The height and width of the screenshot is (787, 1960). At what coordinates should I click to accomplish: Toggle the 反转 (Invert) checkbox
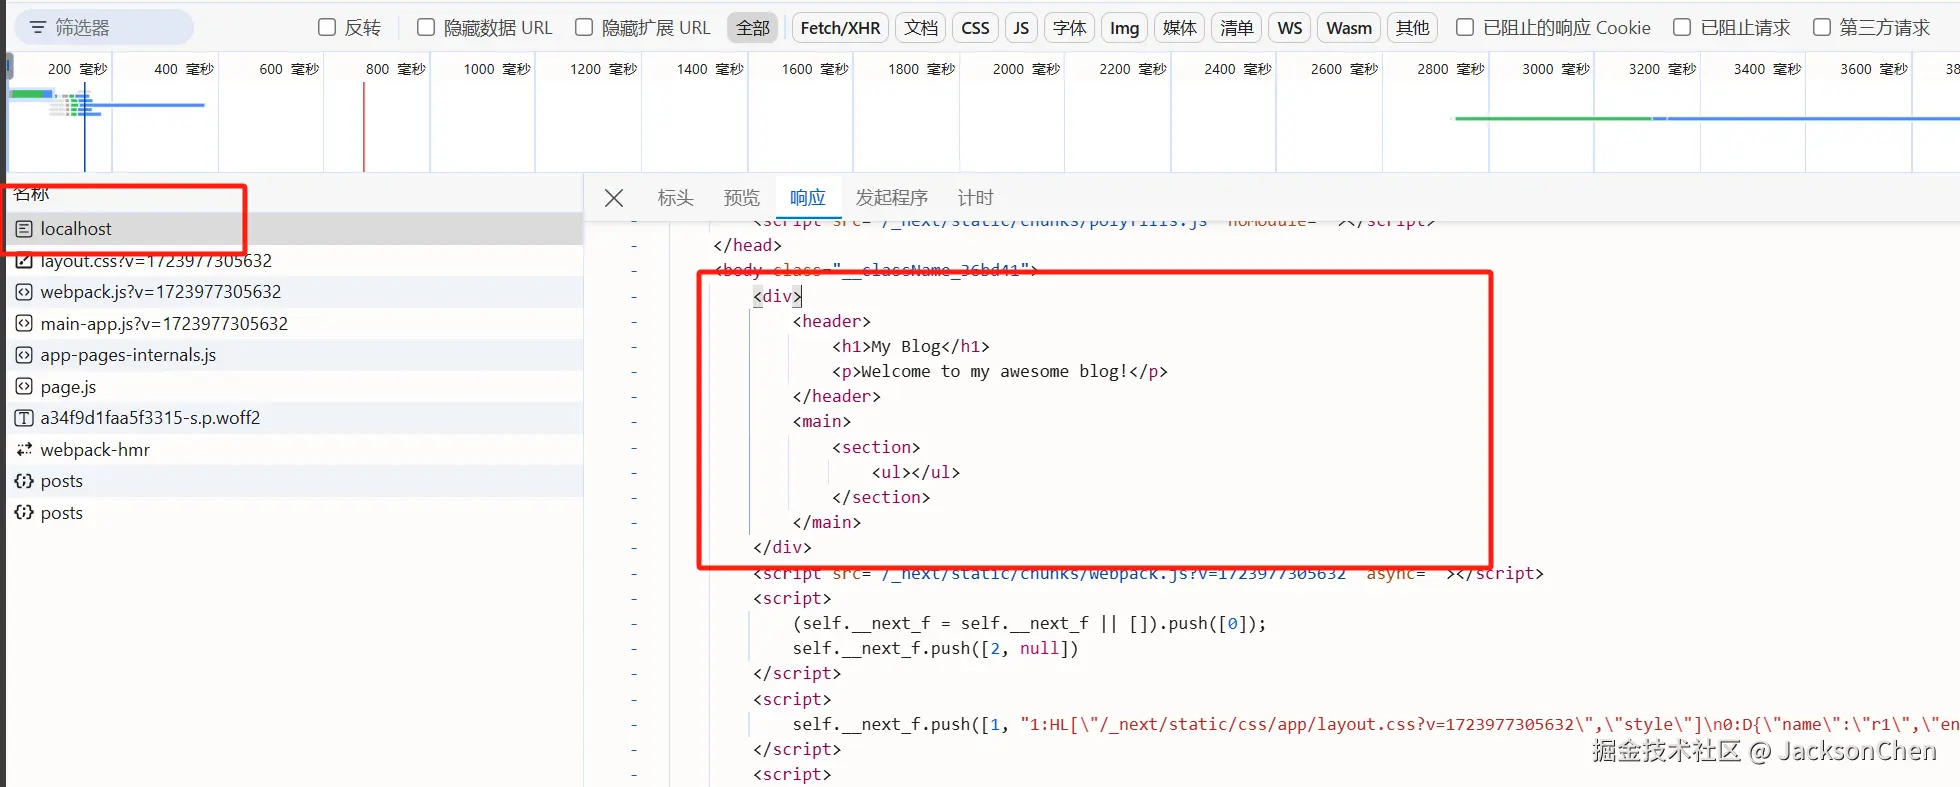[327, 28]
